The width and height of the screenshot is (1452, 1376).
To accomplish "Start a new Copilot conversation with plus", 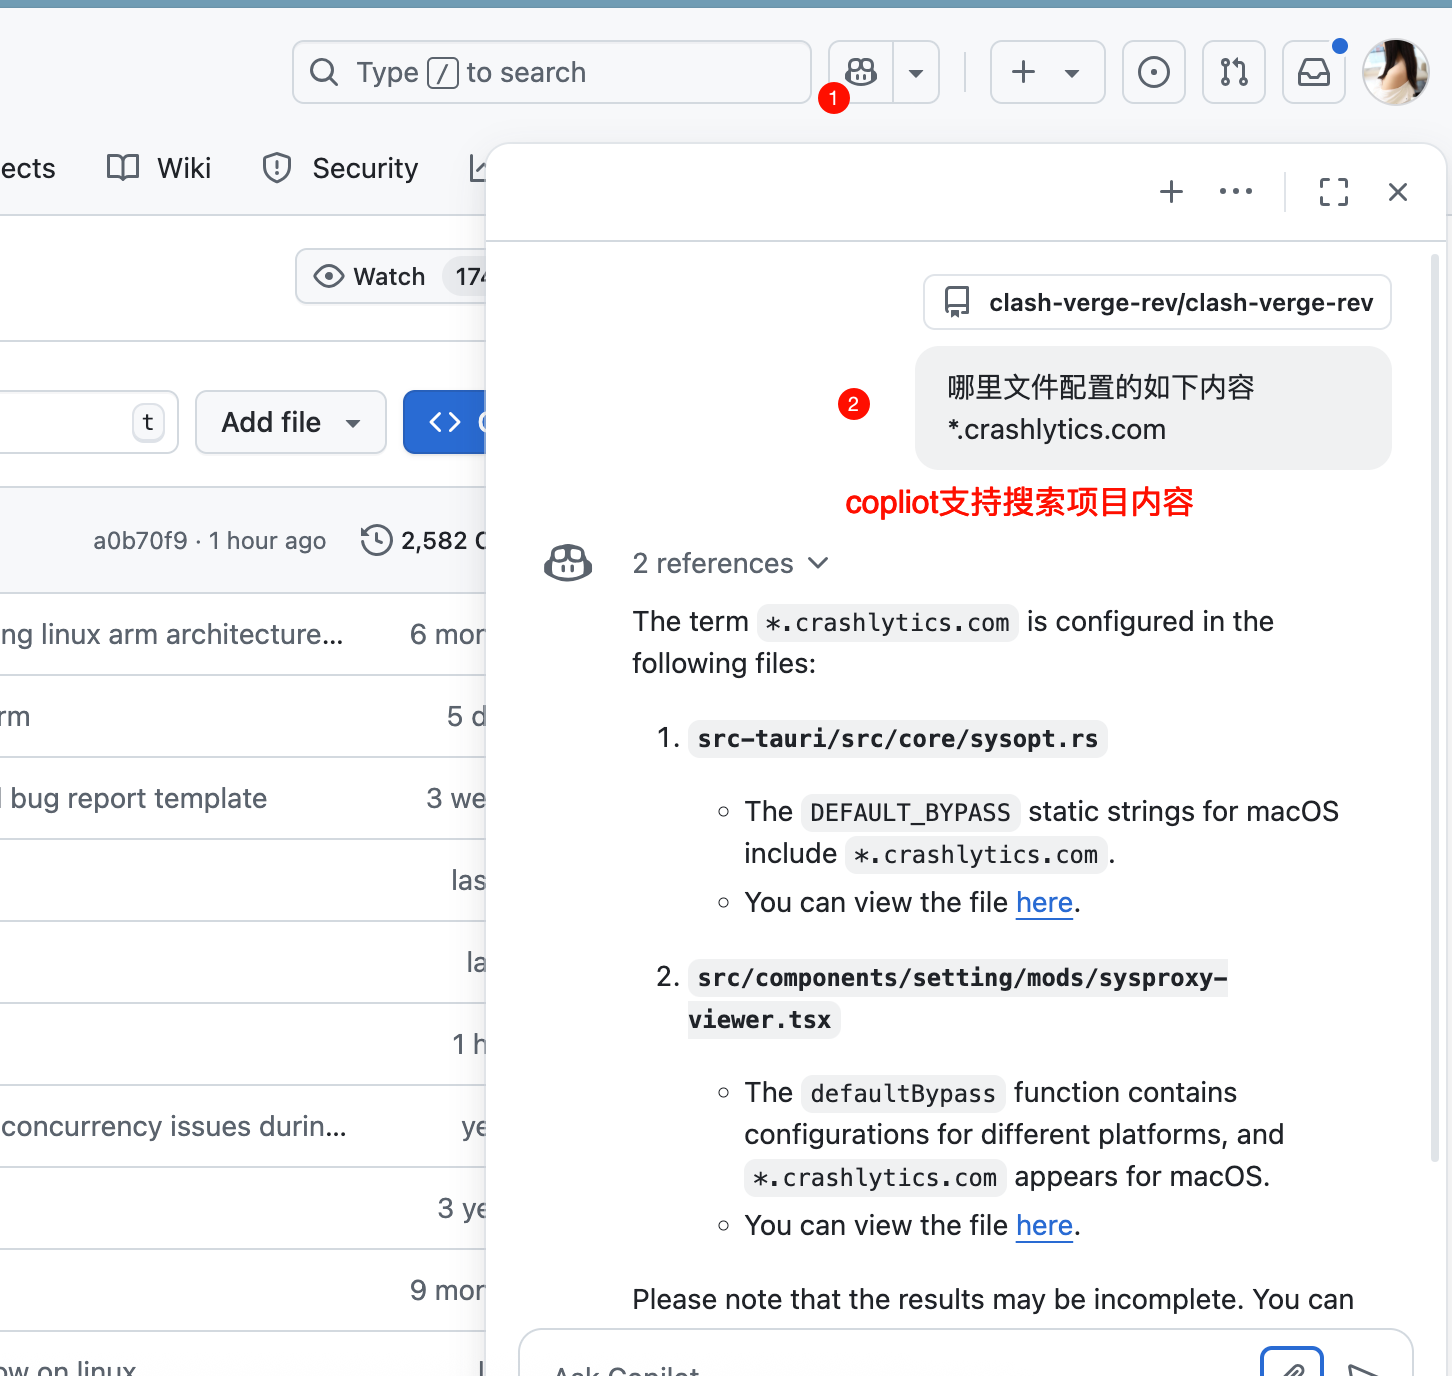I will click(x=1171, y=192).
